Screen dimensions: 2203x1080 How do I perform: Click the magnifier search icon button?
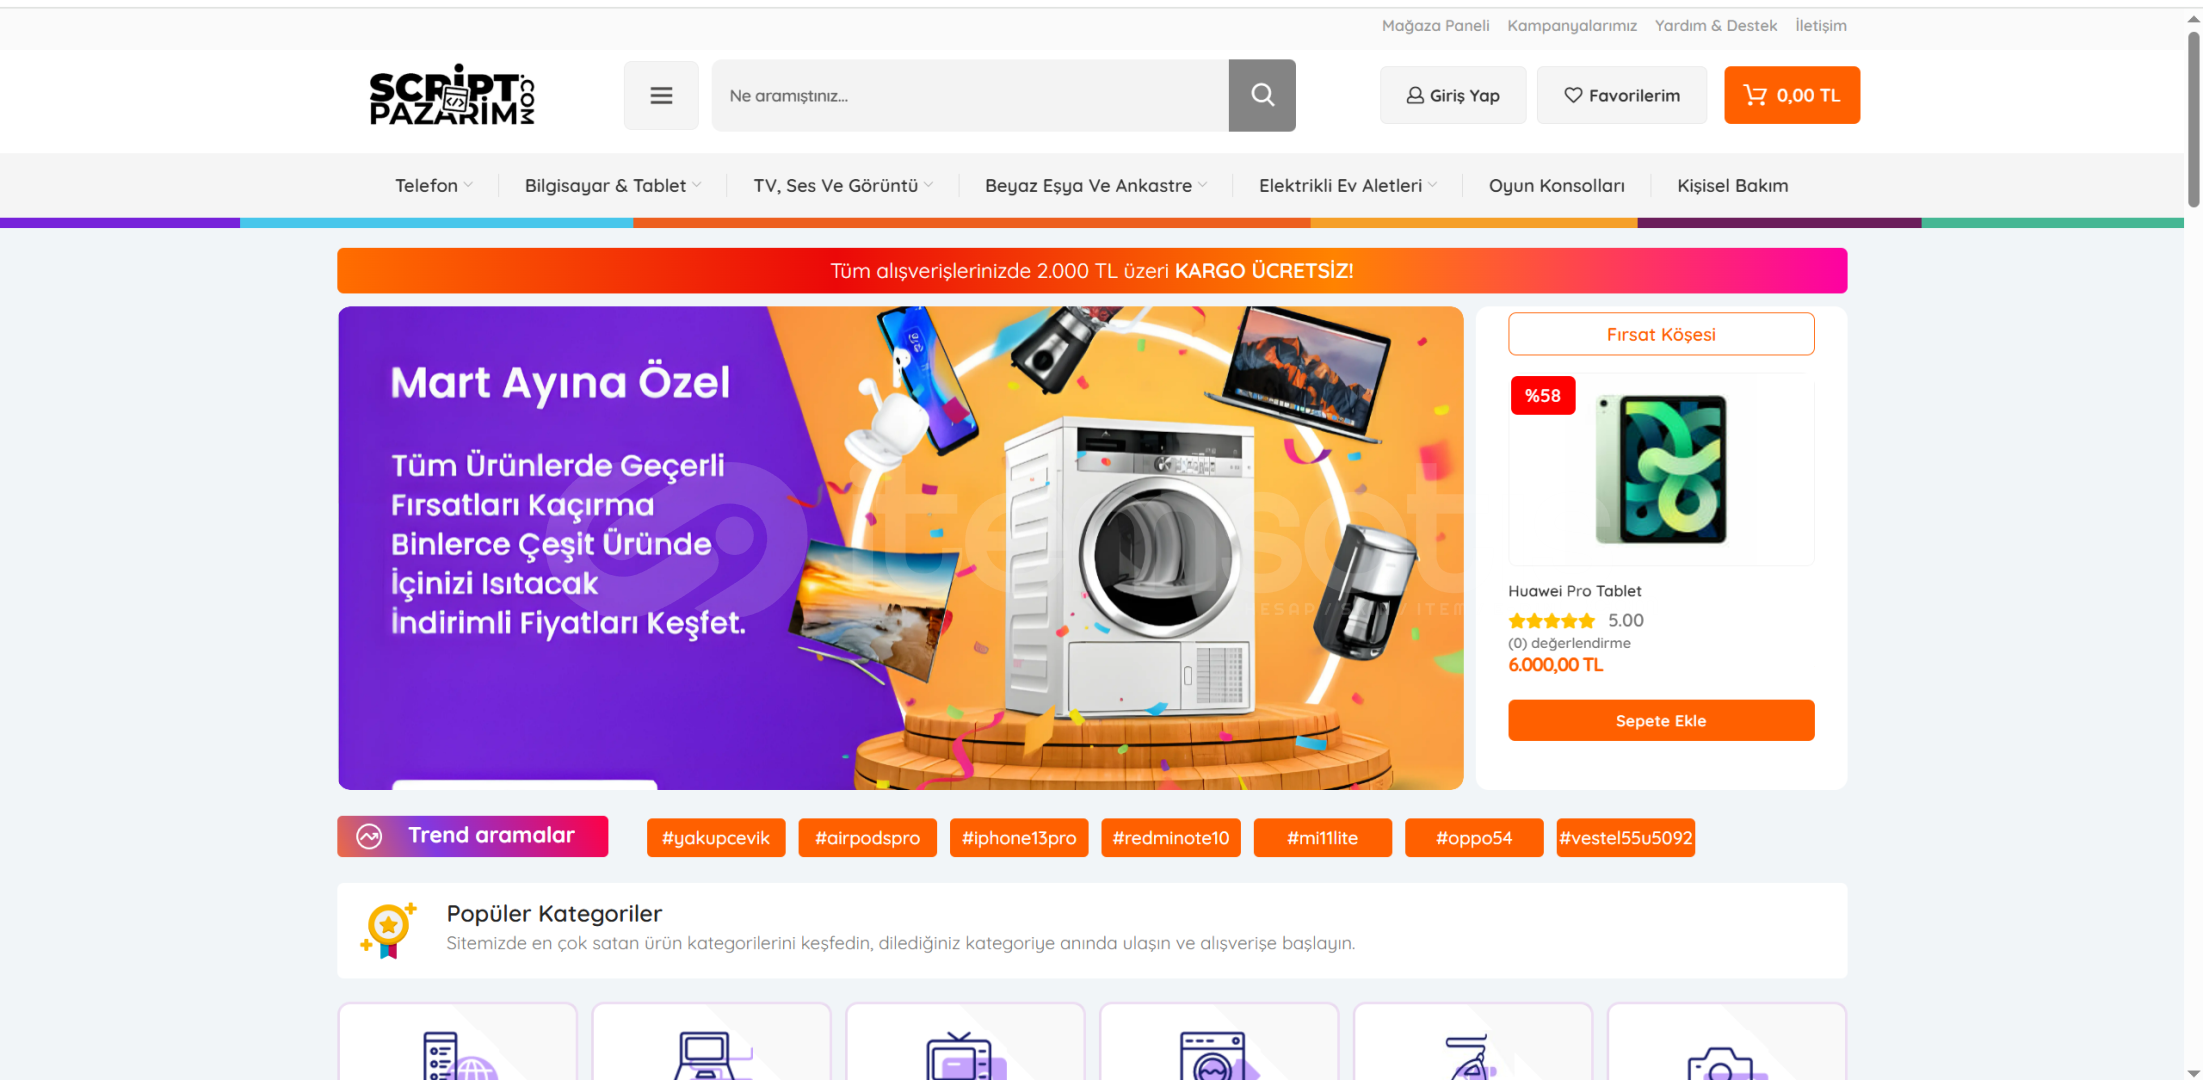1262,96
